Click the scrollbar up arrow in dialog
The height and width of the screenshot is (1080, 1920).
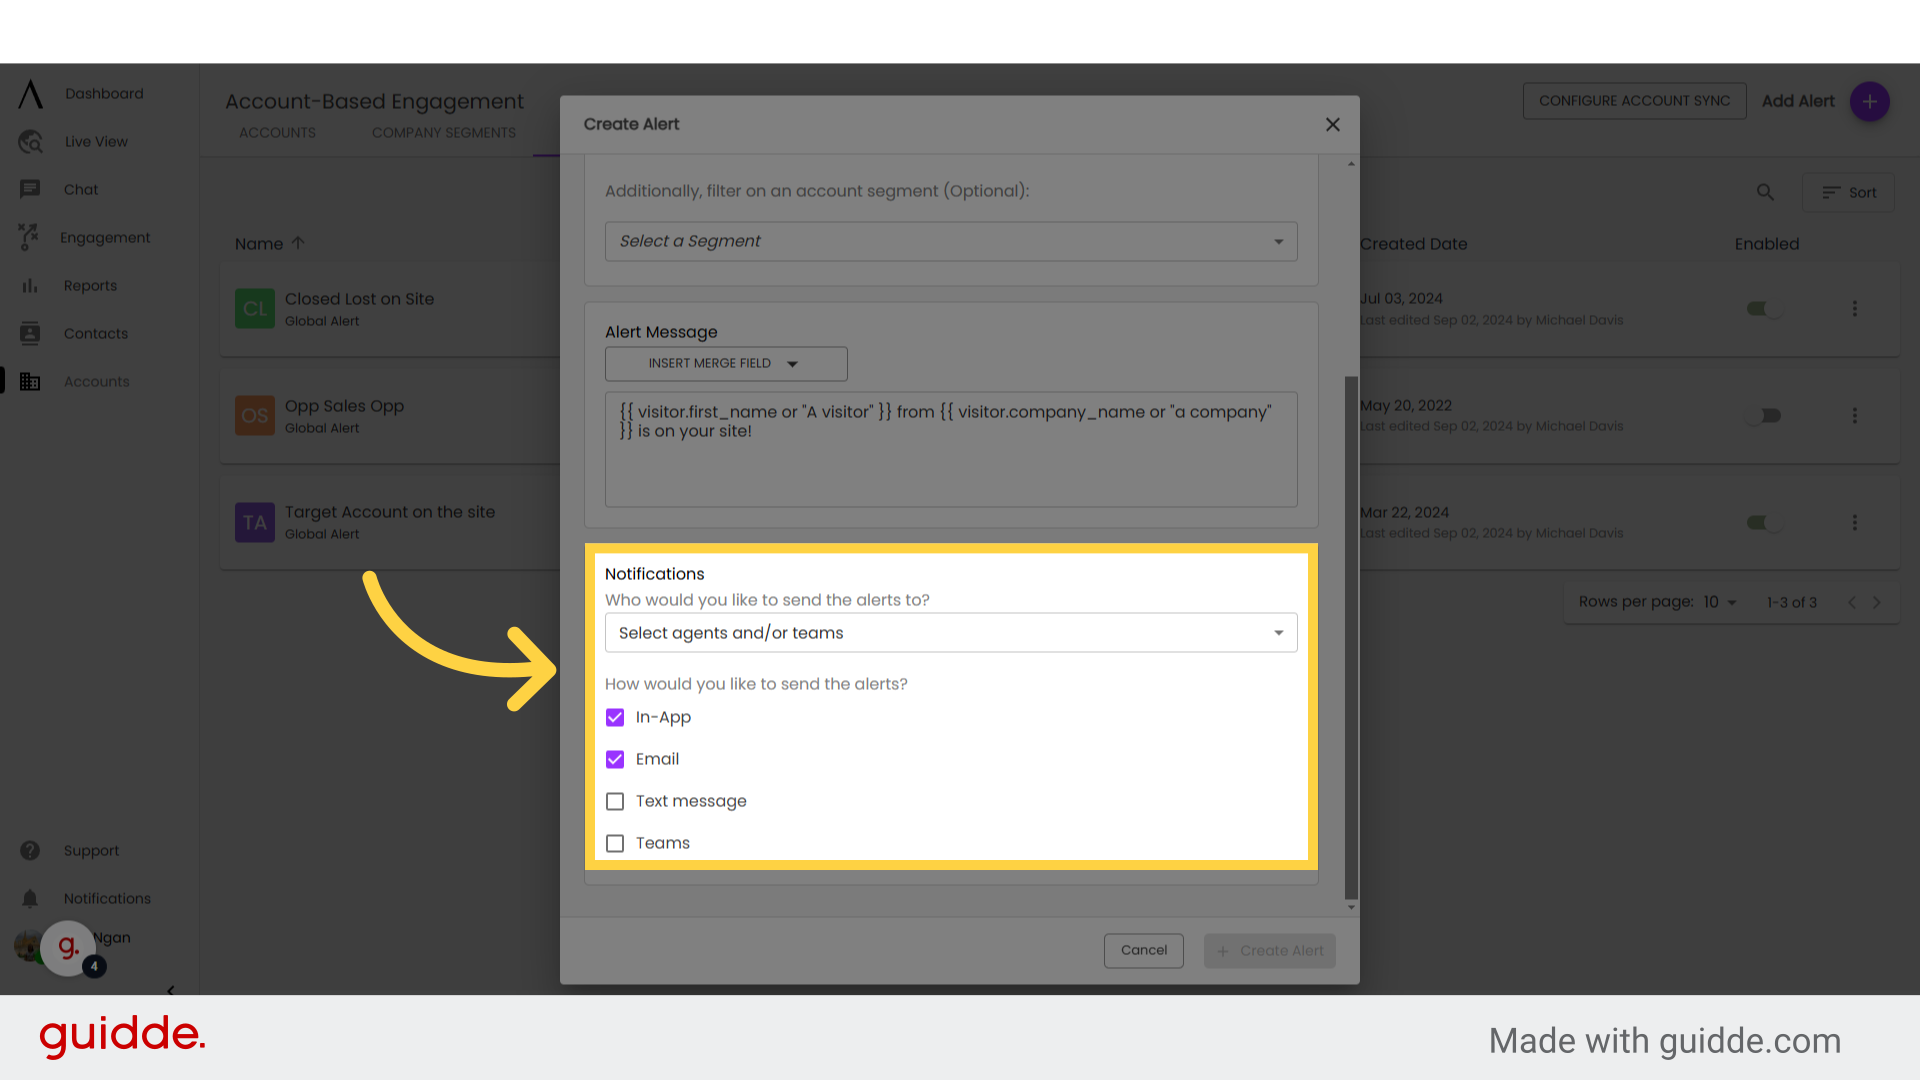coord(1351,163)
